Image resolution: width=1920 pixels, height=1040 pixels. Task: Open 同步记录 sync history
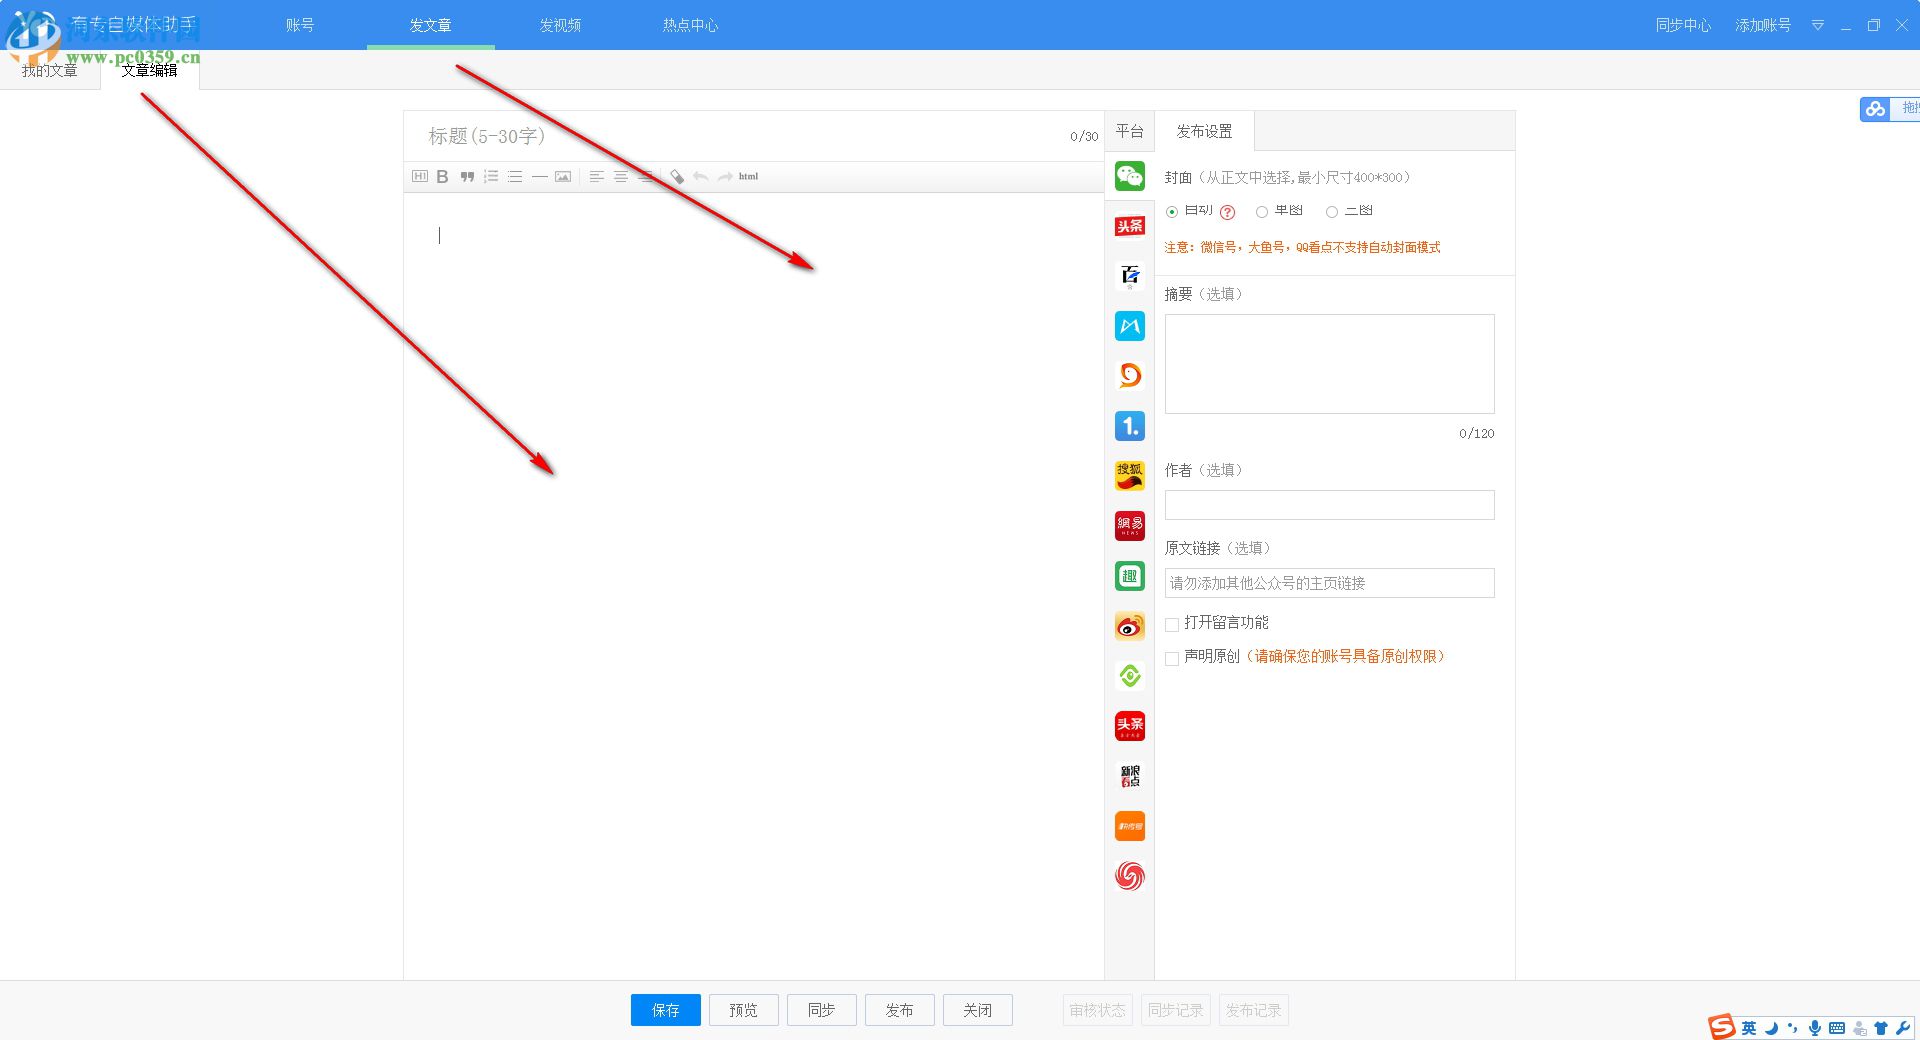(1176, 1010)
